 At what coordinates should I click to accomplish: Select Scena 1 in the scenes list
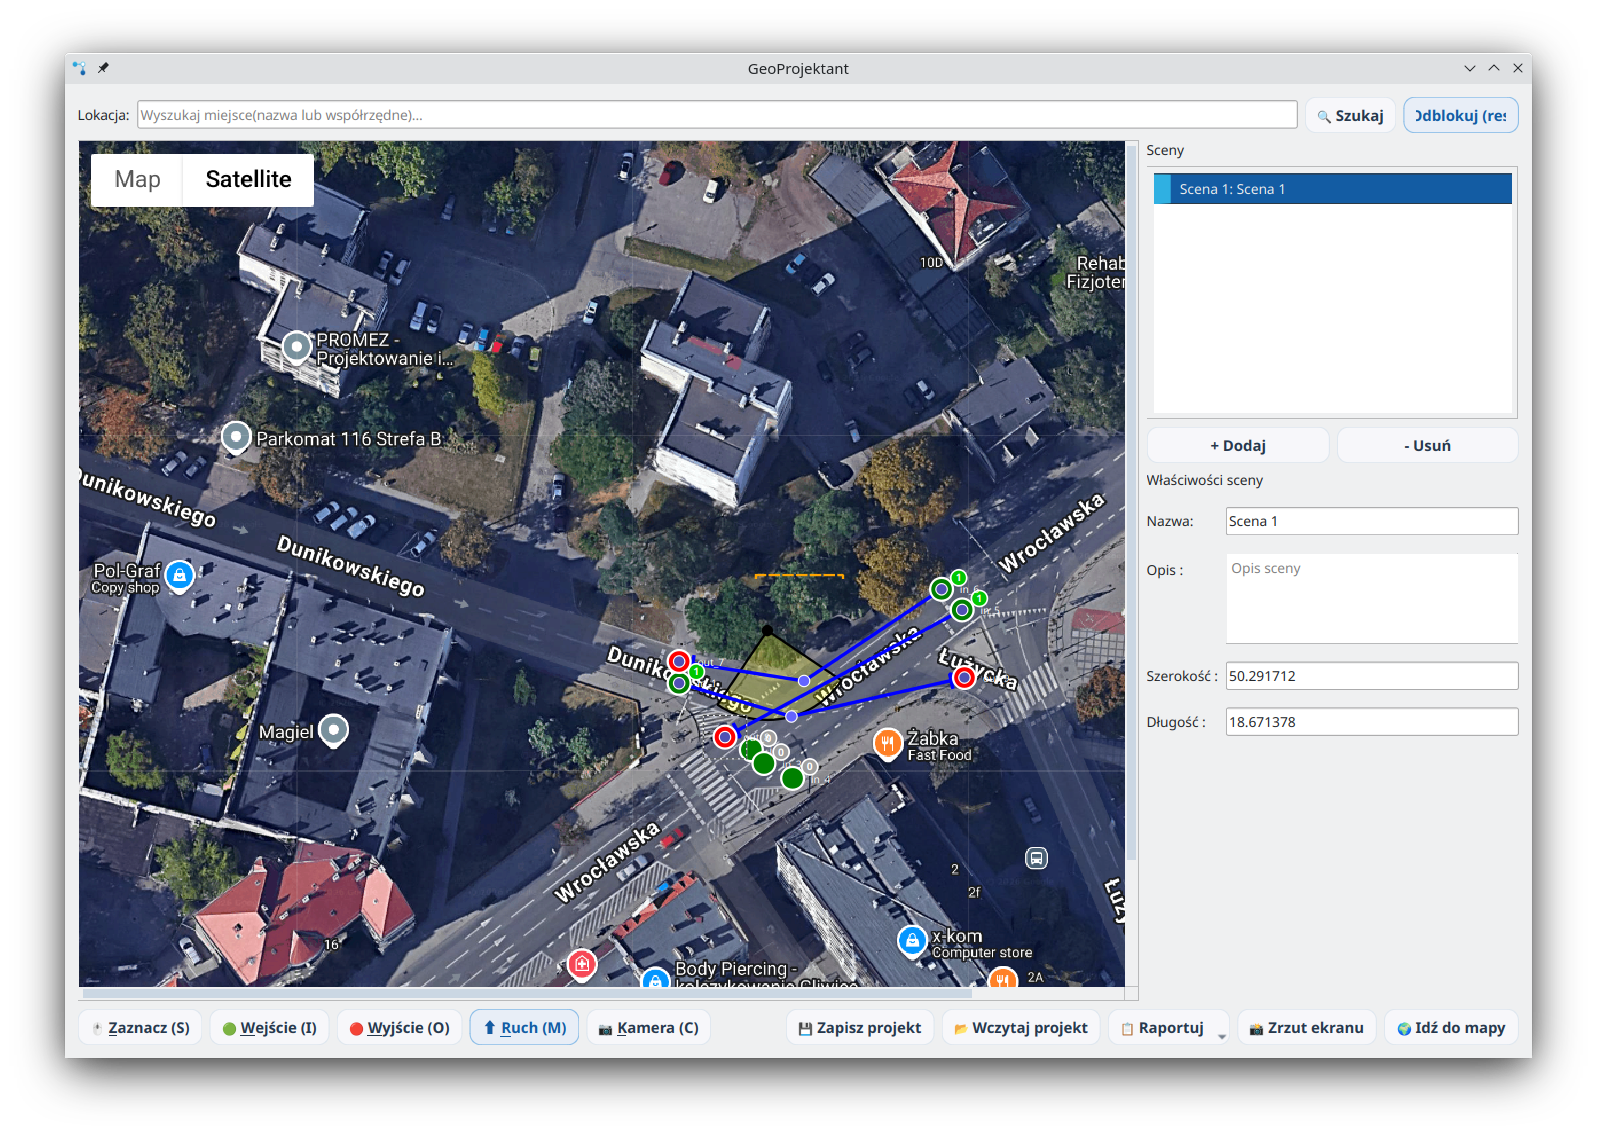click(1332, 189)
